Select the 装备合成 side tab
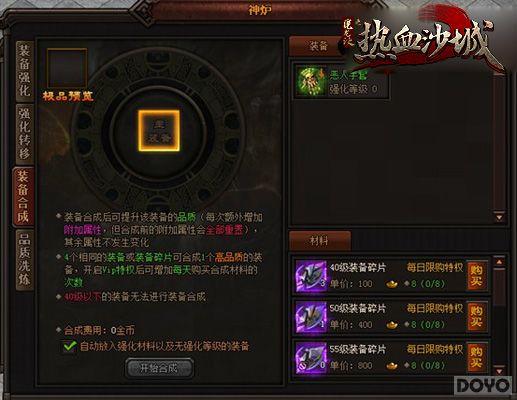Viewport: 517px width, 400px height. click(23, 197)
